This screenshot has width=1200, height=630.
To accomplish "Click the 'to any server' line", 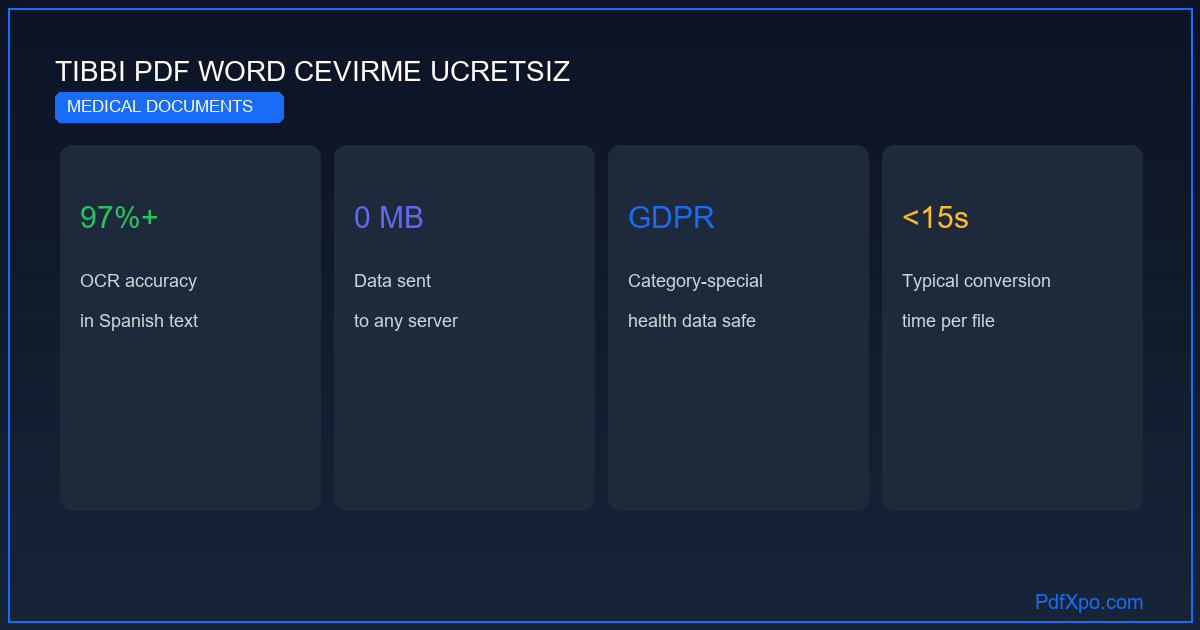I will 406,321.
